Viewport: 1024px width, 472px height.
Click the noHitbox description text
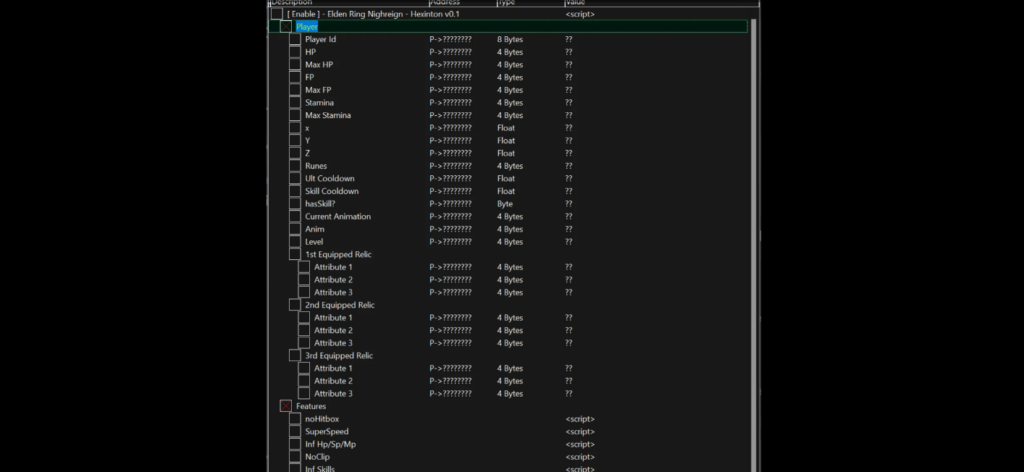click(322, 419)
